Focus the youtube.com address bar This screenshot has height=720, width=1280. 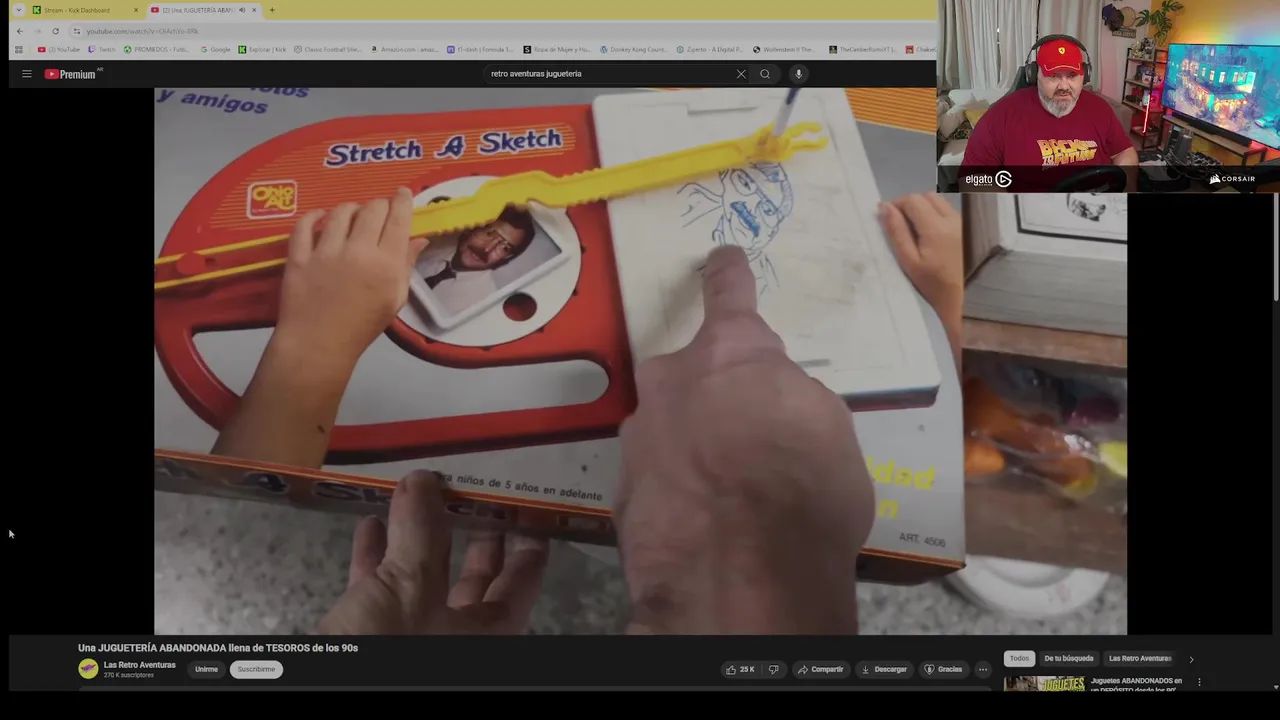(500, 31)
